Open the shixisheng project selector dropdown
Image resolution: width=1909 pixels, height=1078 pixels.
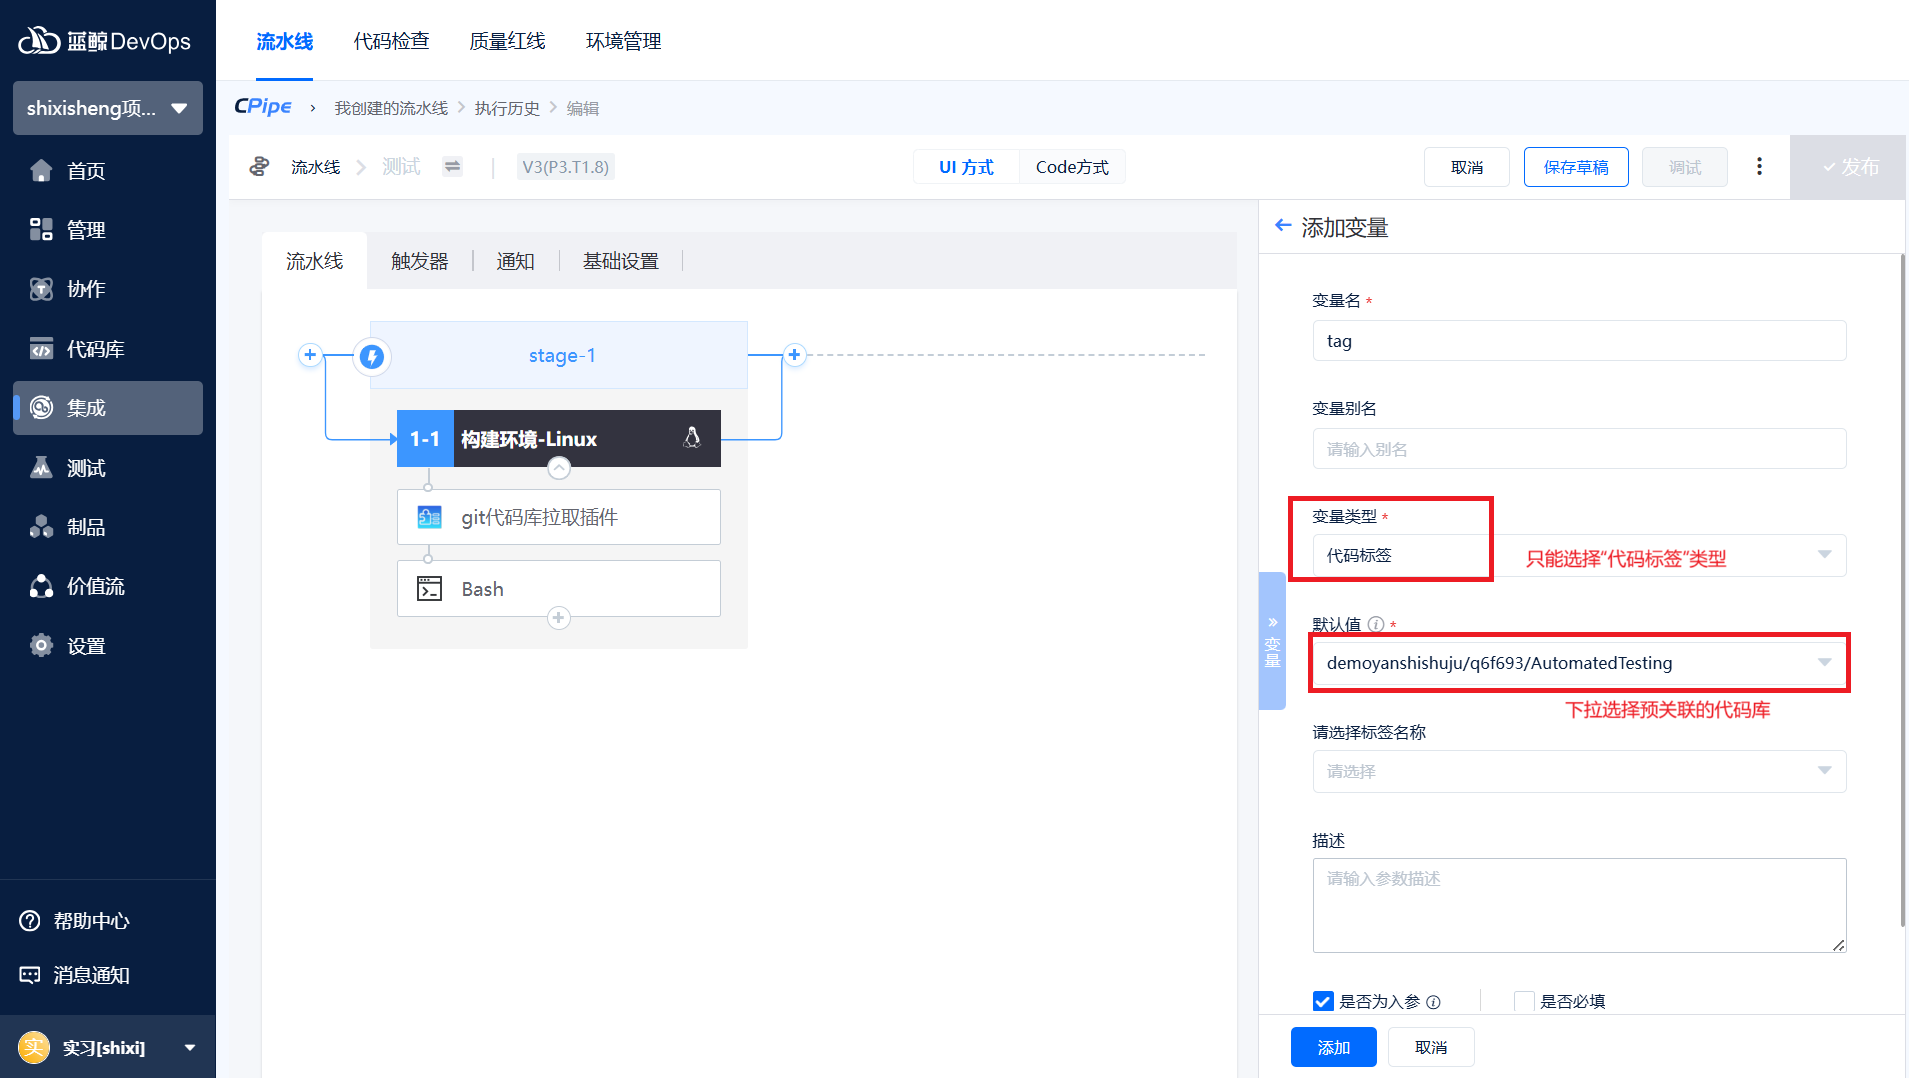[108, 108]
